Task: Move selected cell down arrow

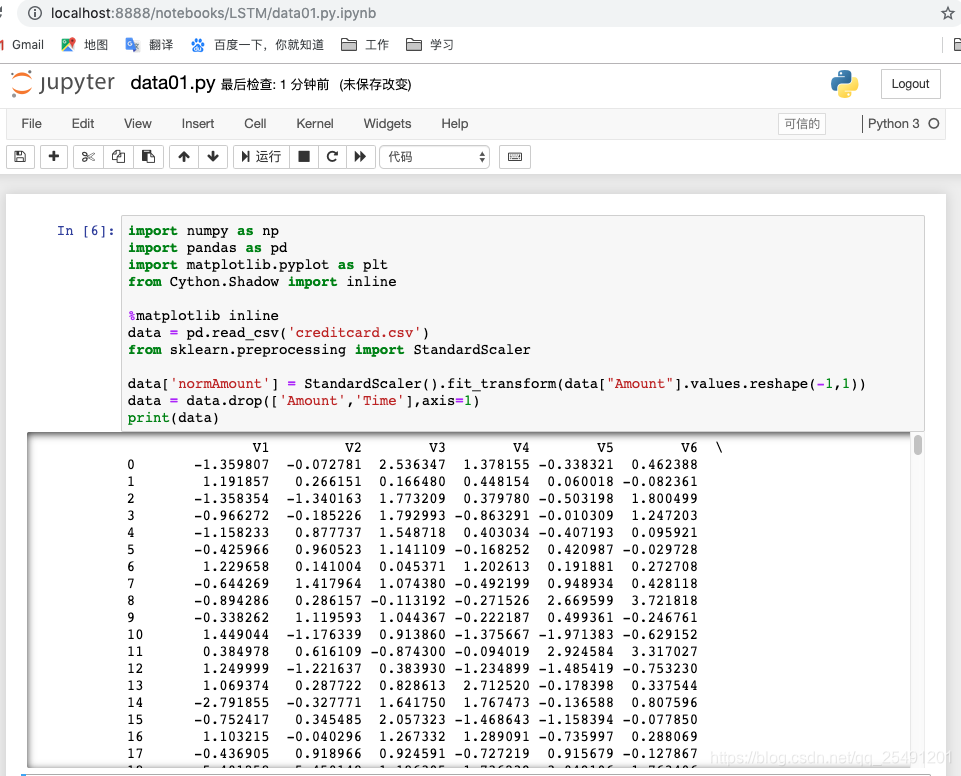Action: [213, 157]
